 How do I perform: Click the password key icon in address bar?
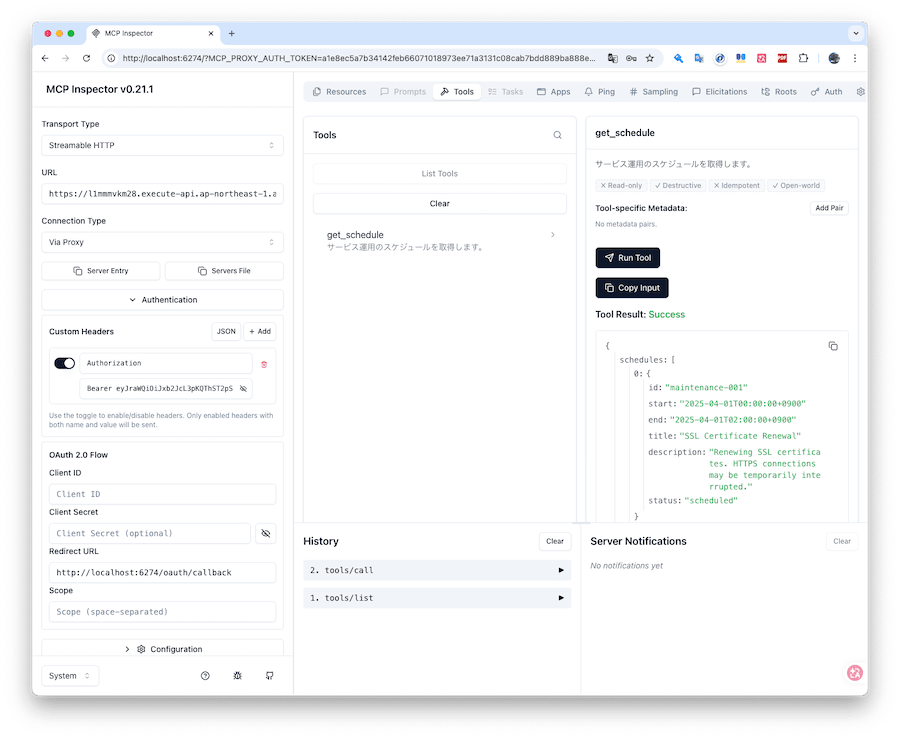(x=631, y=58)
